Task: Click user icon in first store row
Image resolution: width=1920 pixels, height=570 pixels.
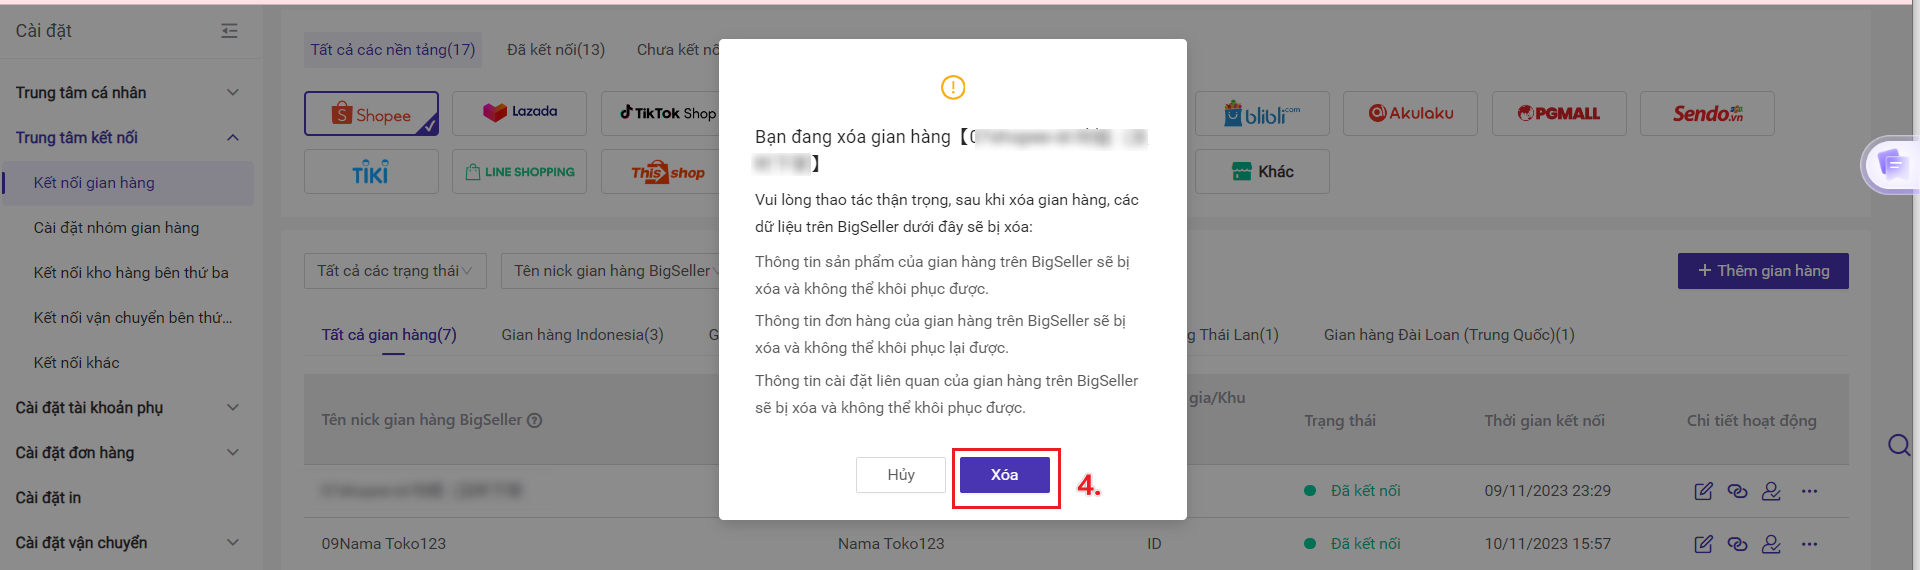Action: pos(1771,491)
